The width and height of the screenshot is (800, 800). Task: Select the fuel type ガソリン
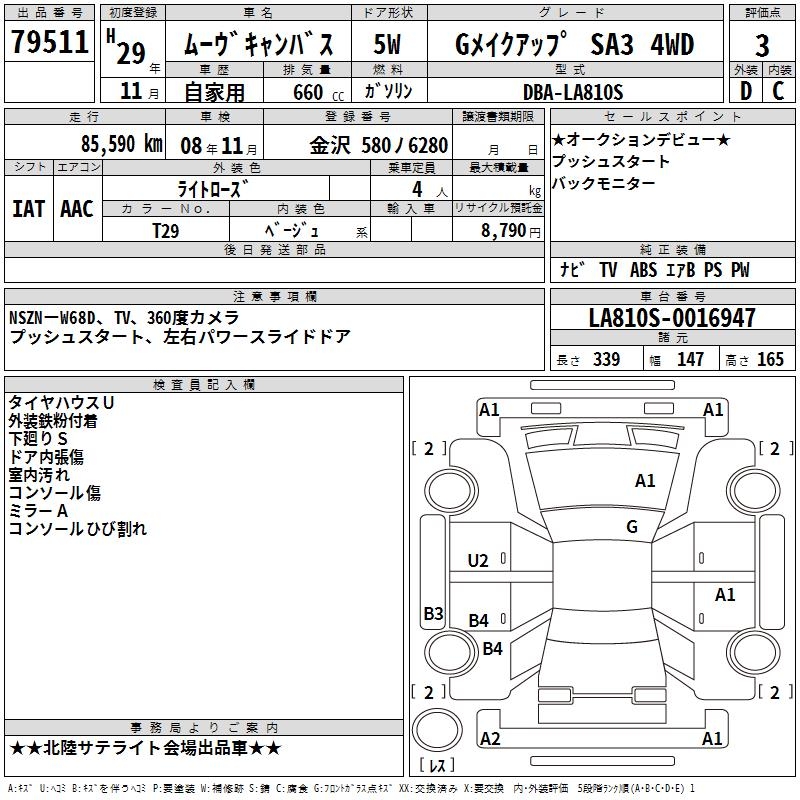(x=388, y=91)
